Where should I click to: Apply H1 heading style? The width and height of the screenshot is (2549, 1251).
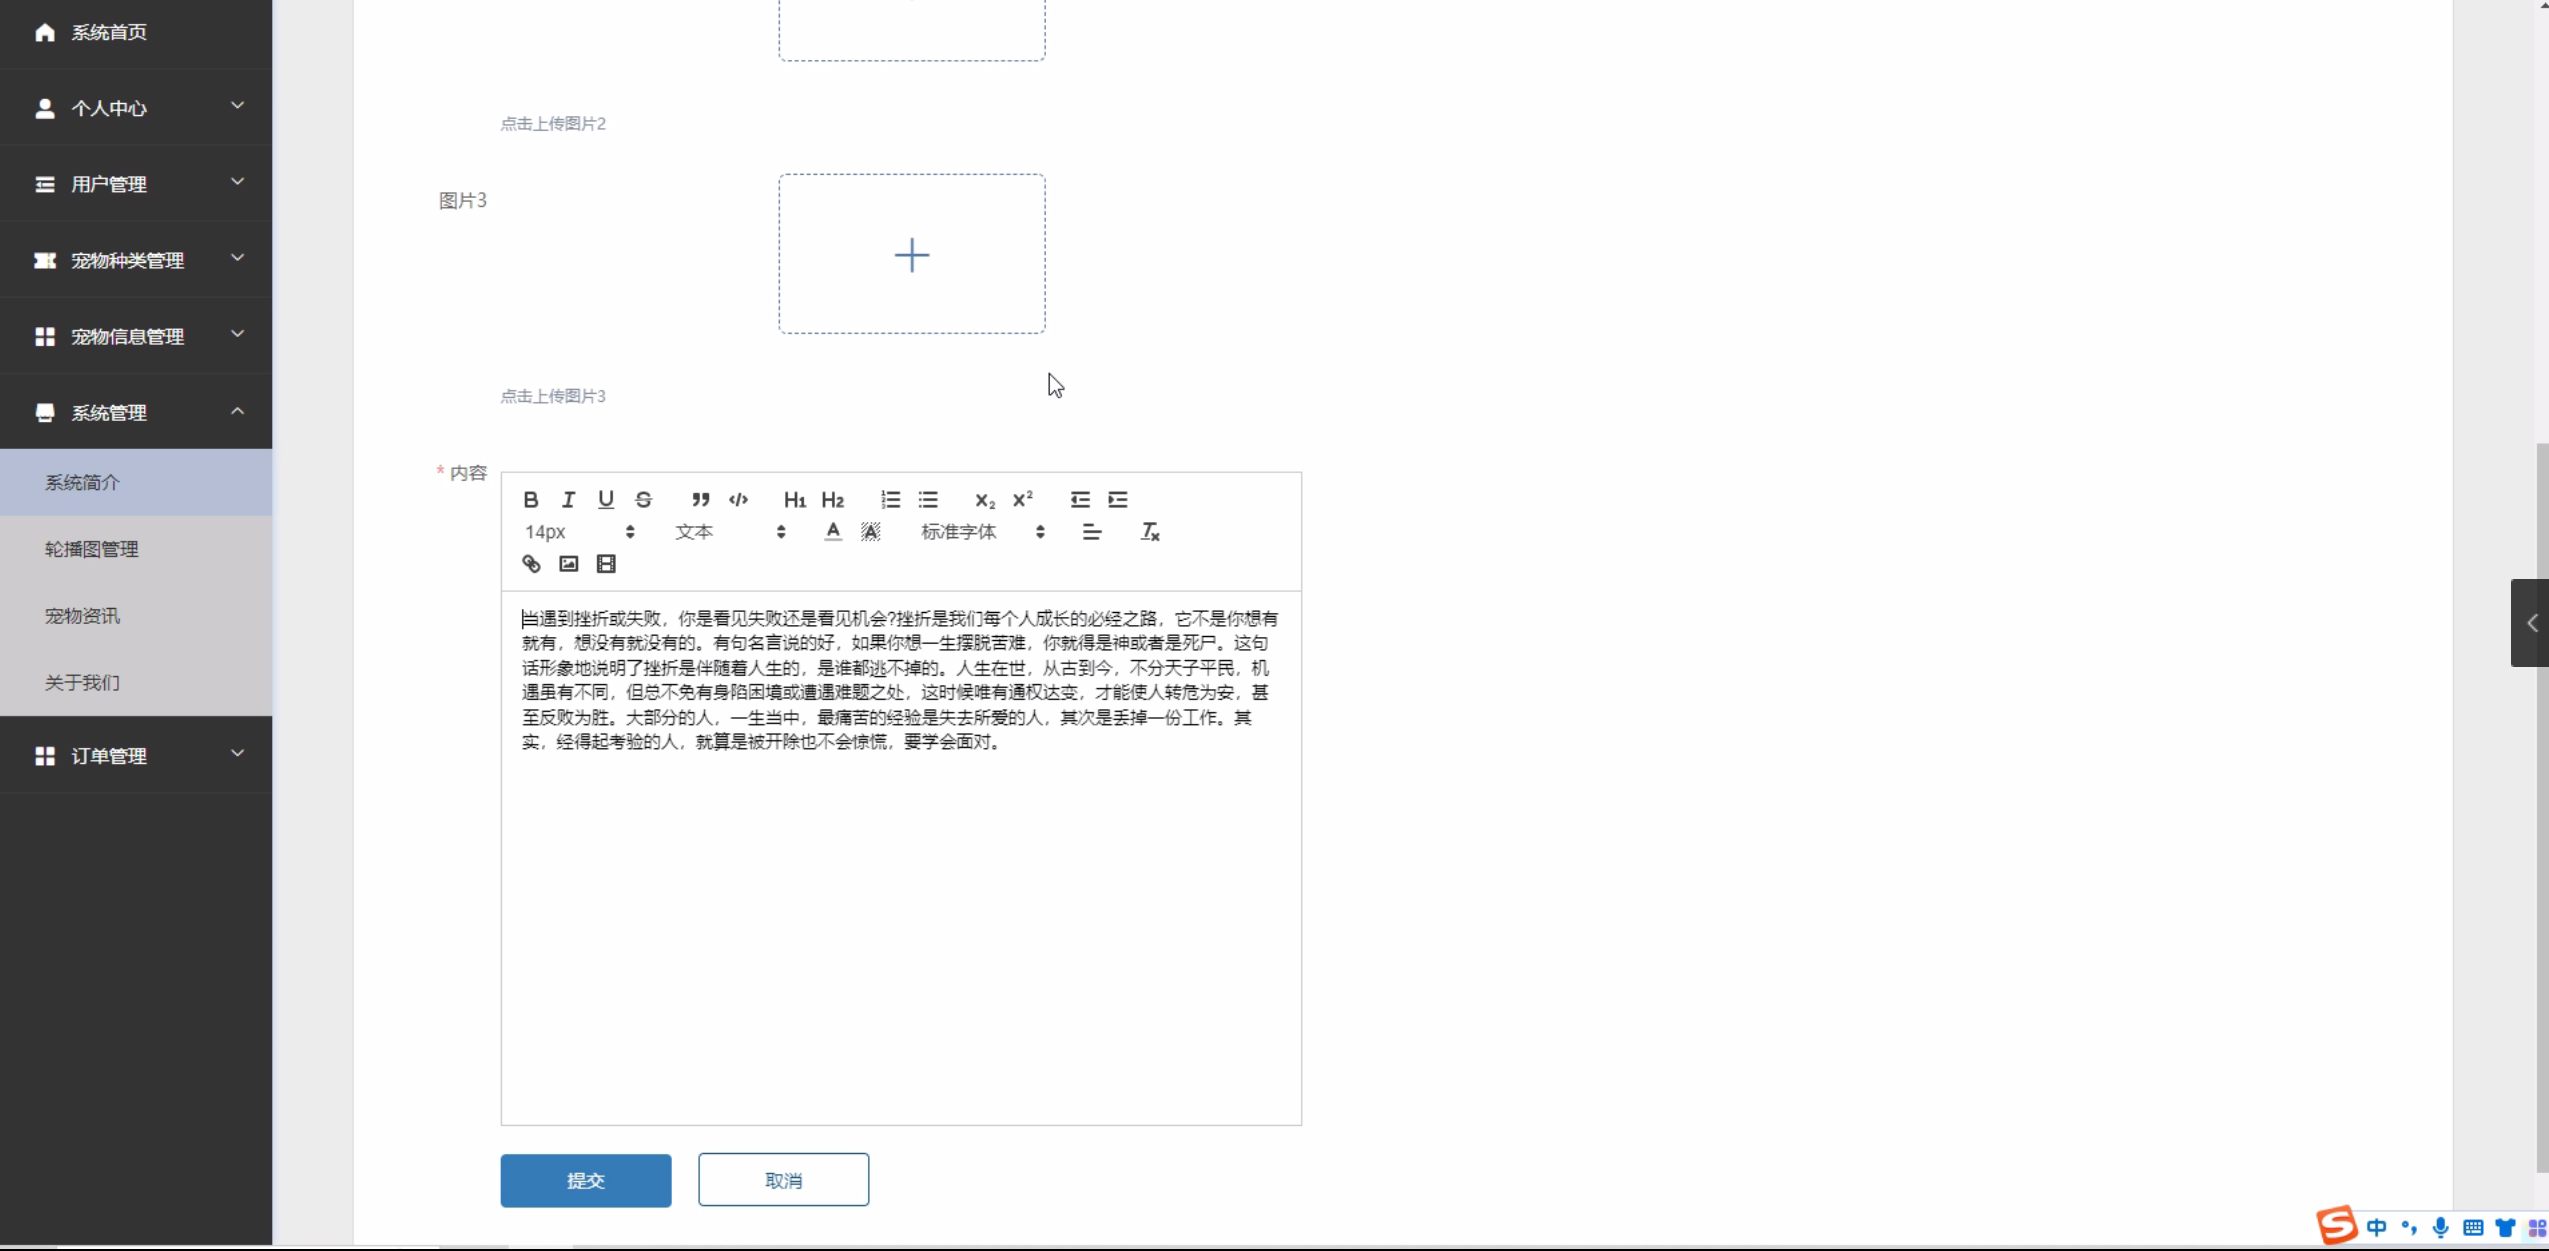coord(794,499)
